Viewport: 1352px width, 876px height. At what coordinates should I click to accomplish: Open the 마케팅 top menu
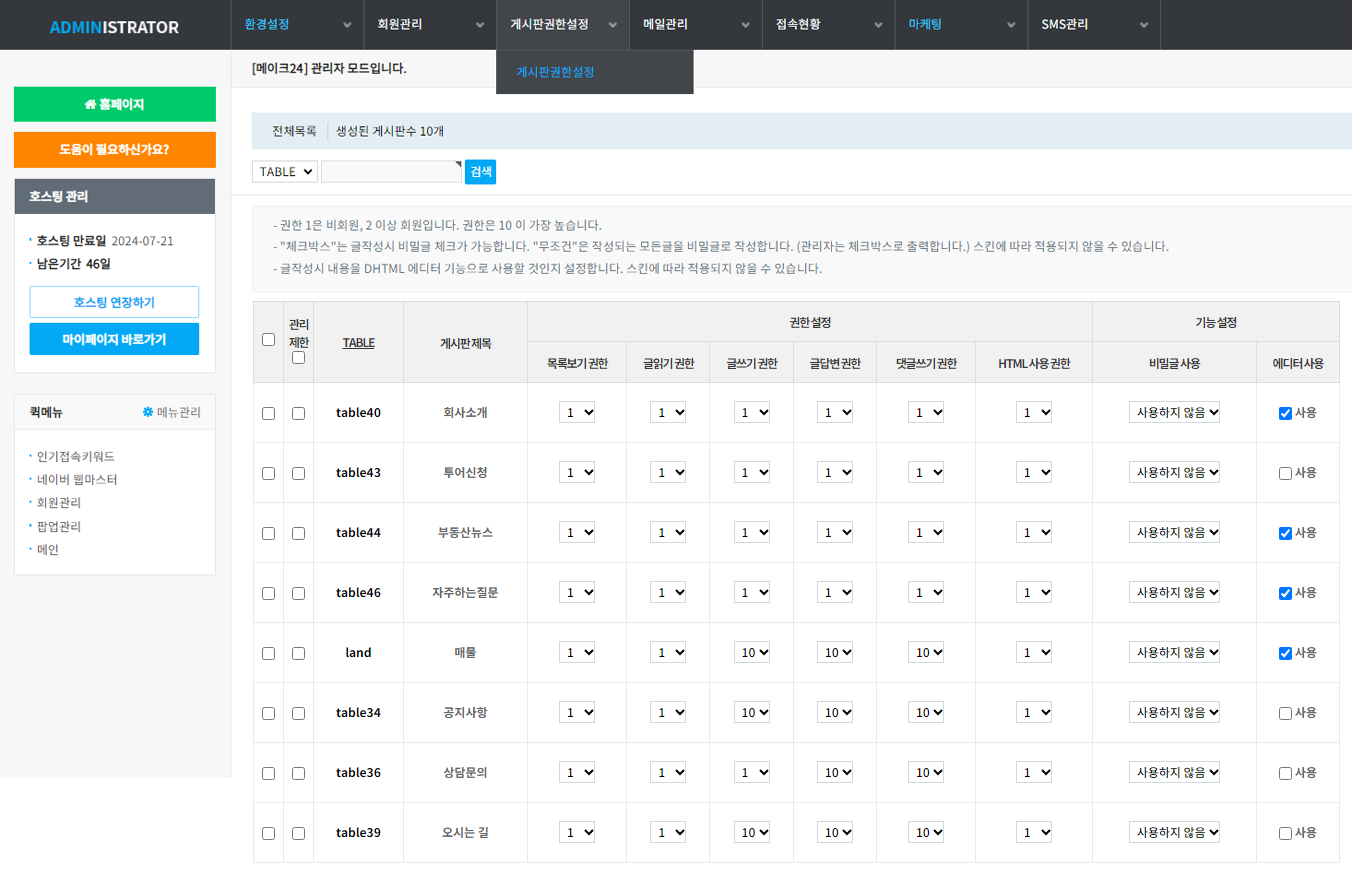961,24
